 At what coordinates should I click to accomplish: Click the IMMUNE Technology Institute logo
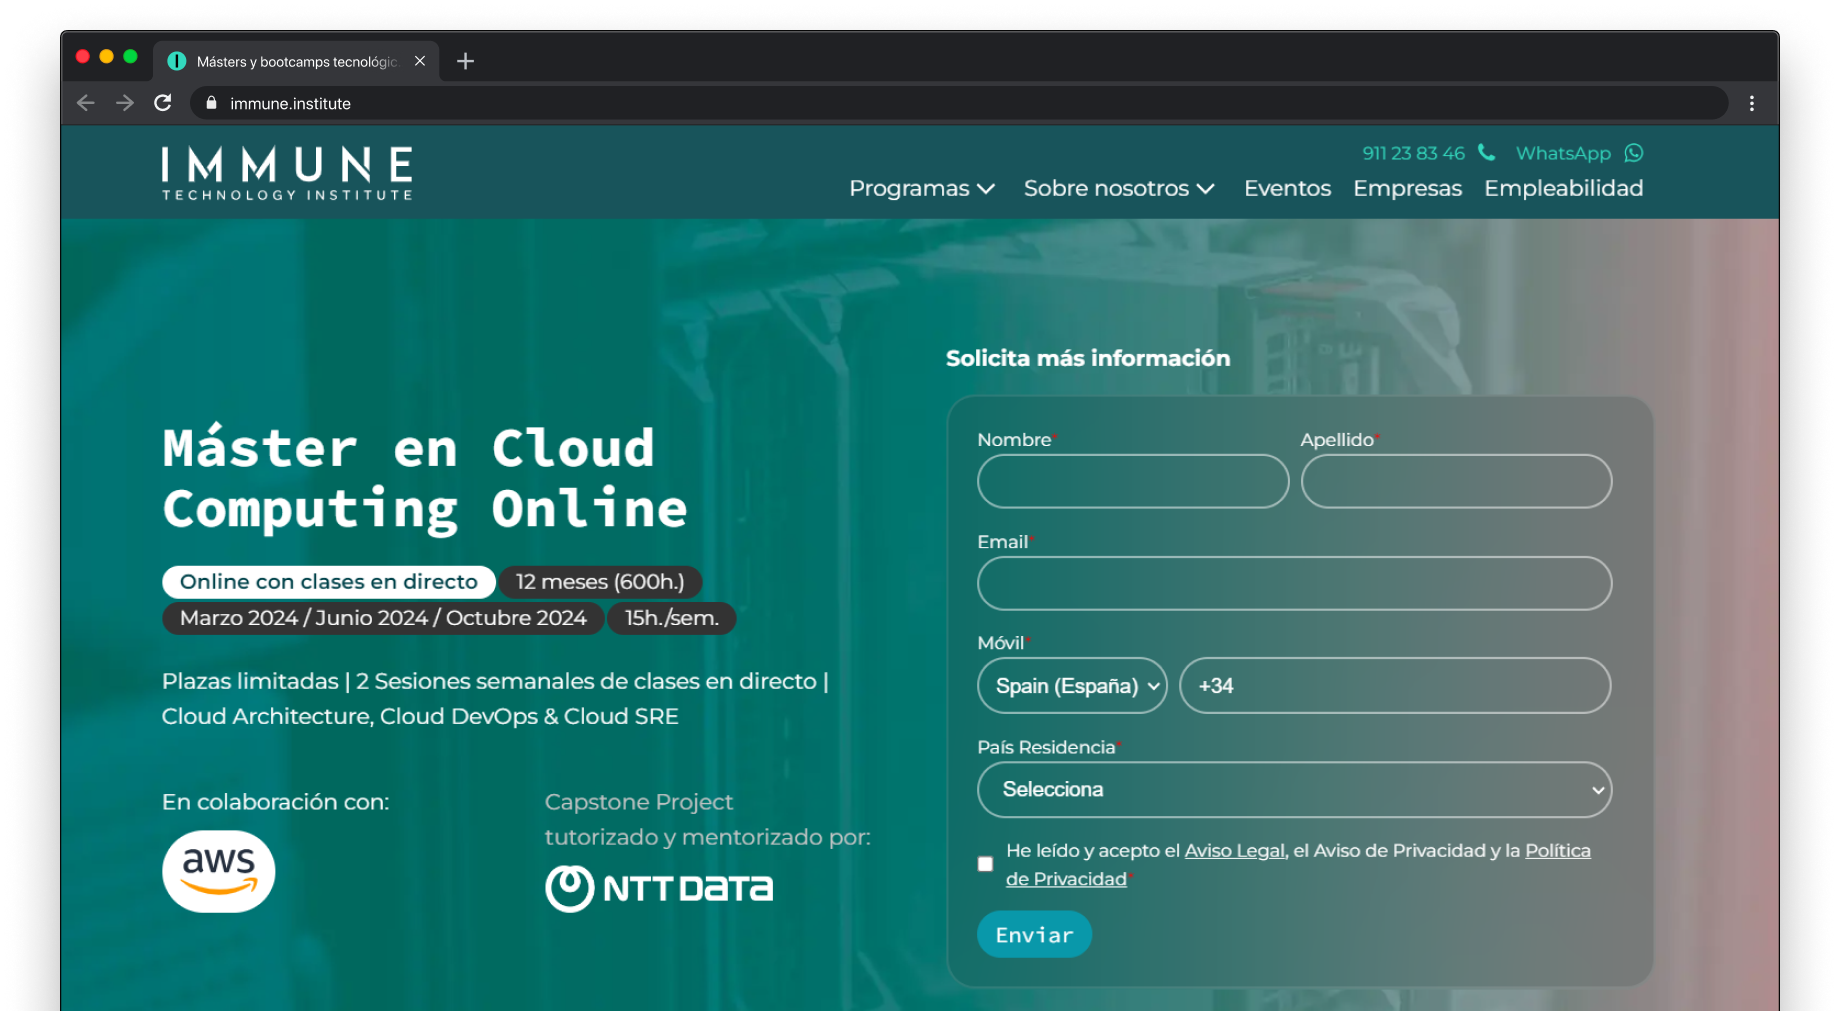tap(288, 174)
